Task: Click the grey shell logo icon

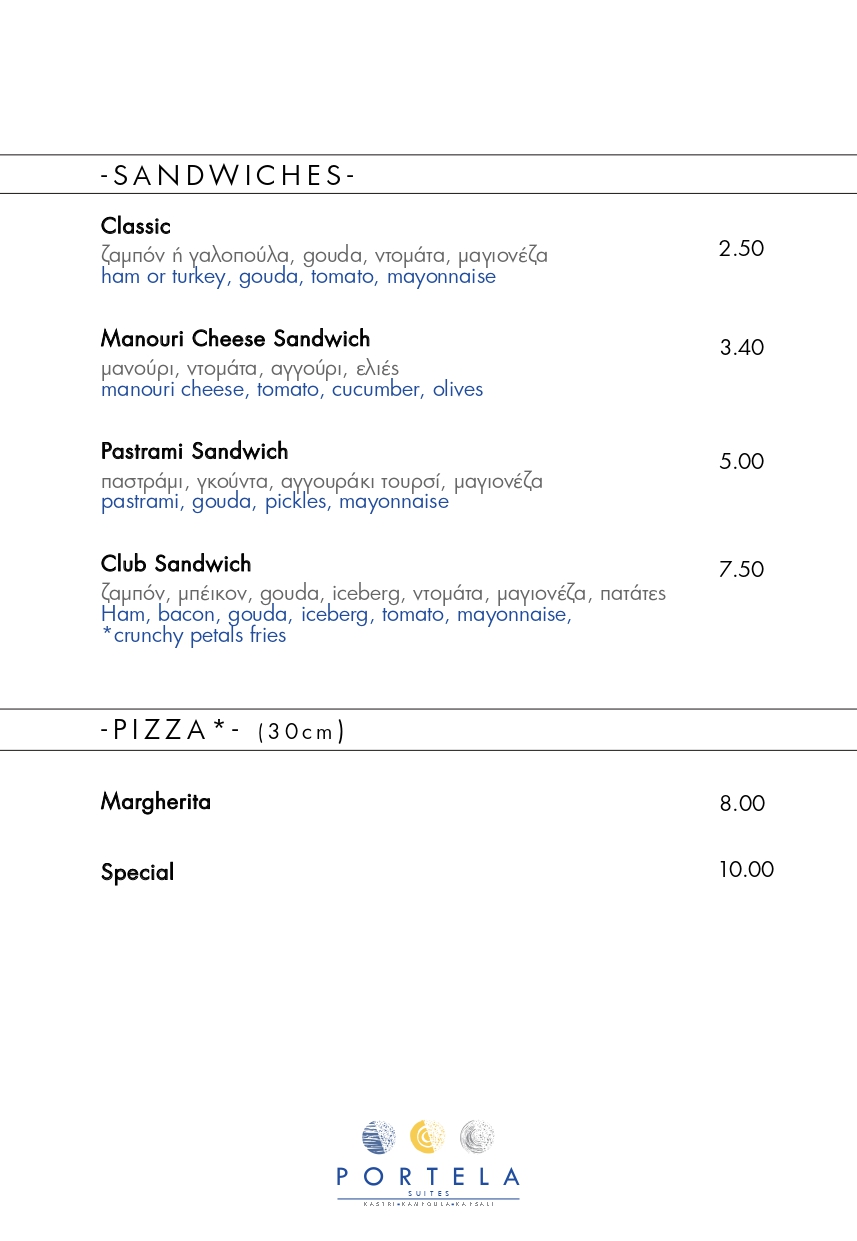Action: (477, 1137)
